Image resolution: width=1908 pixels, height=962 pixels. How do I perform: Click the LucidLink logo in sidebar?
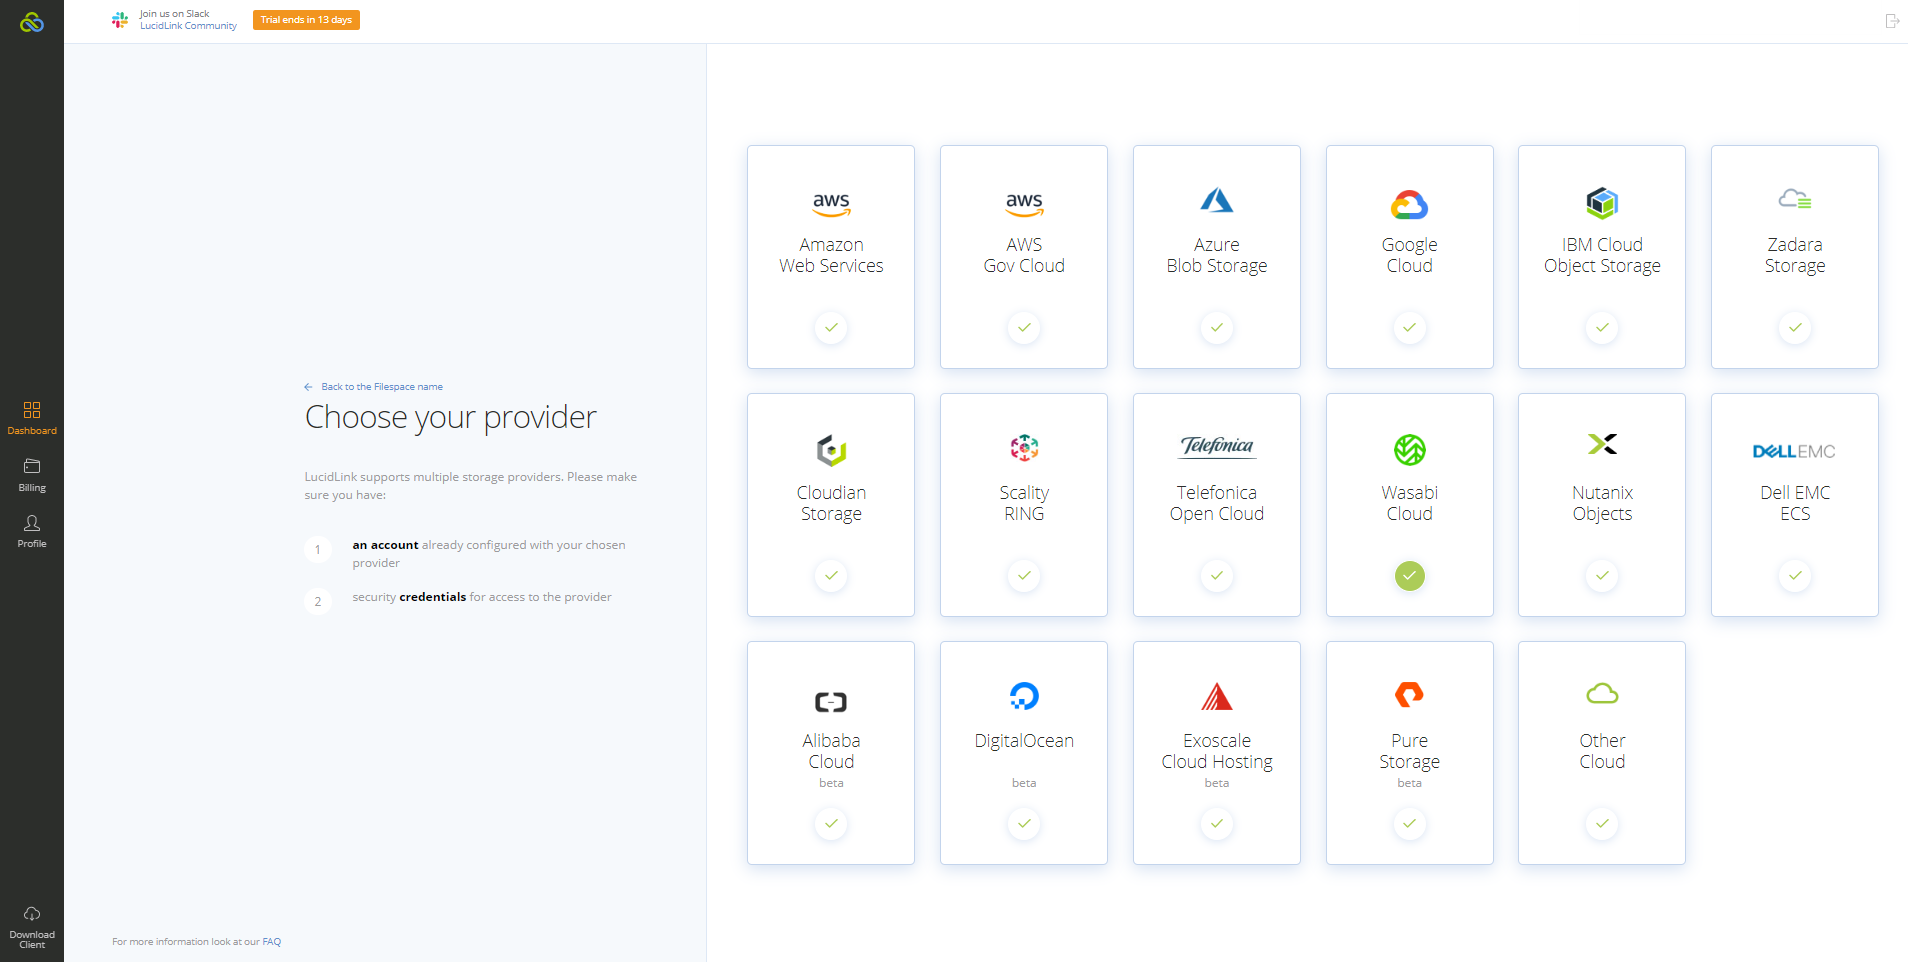[32, 22]
